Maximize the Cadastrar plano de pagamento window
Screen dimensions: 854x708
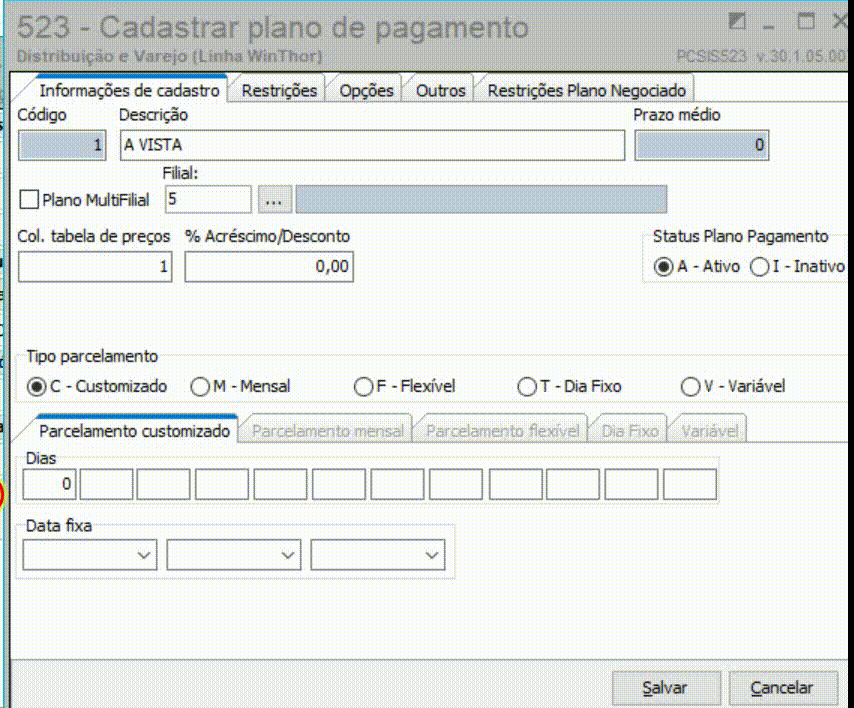806,22
